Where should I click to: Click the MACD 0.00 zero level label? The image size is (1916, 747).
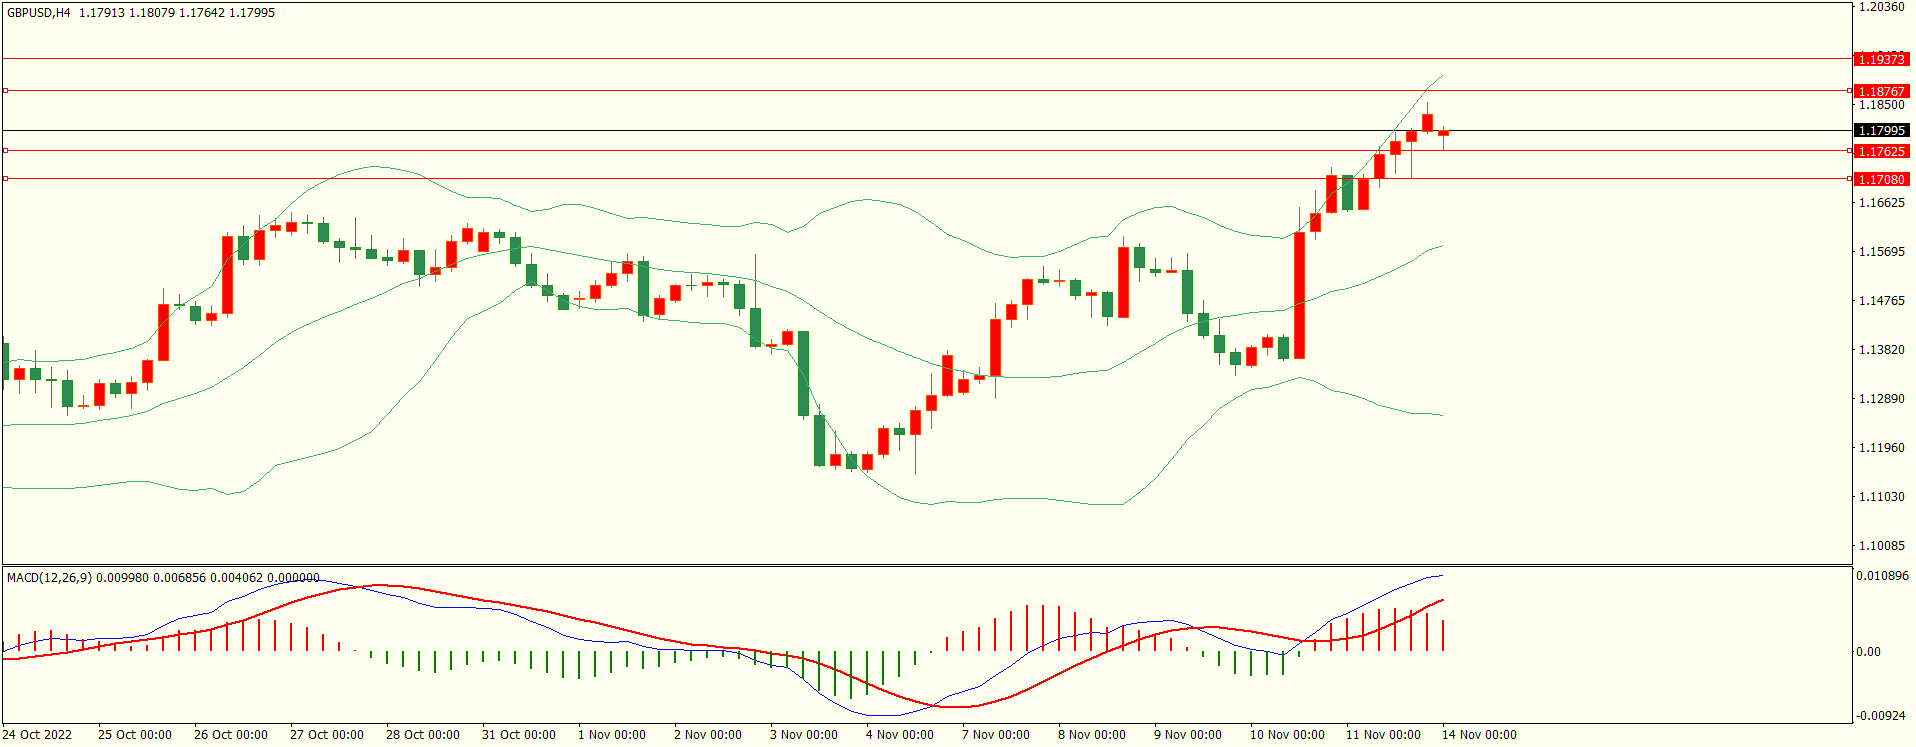click(x=1868, y=652)
